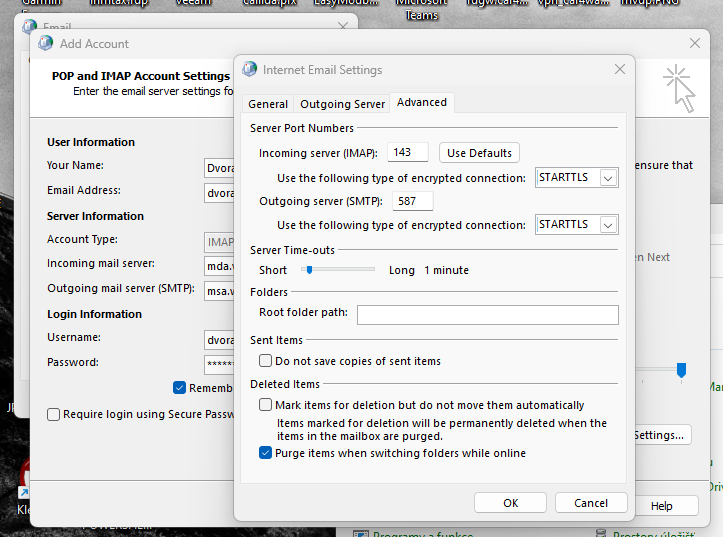
Task: Switch to the General tab
Action: tap(267, 104)
